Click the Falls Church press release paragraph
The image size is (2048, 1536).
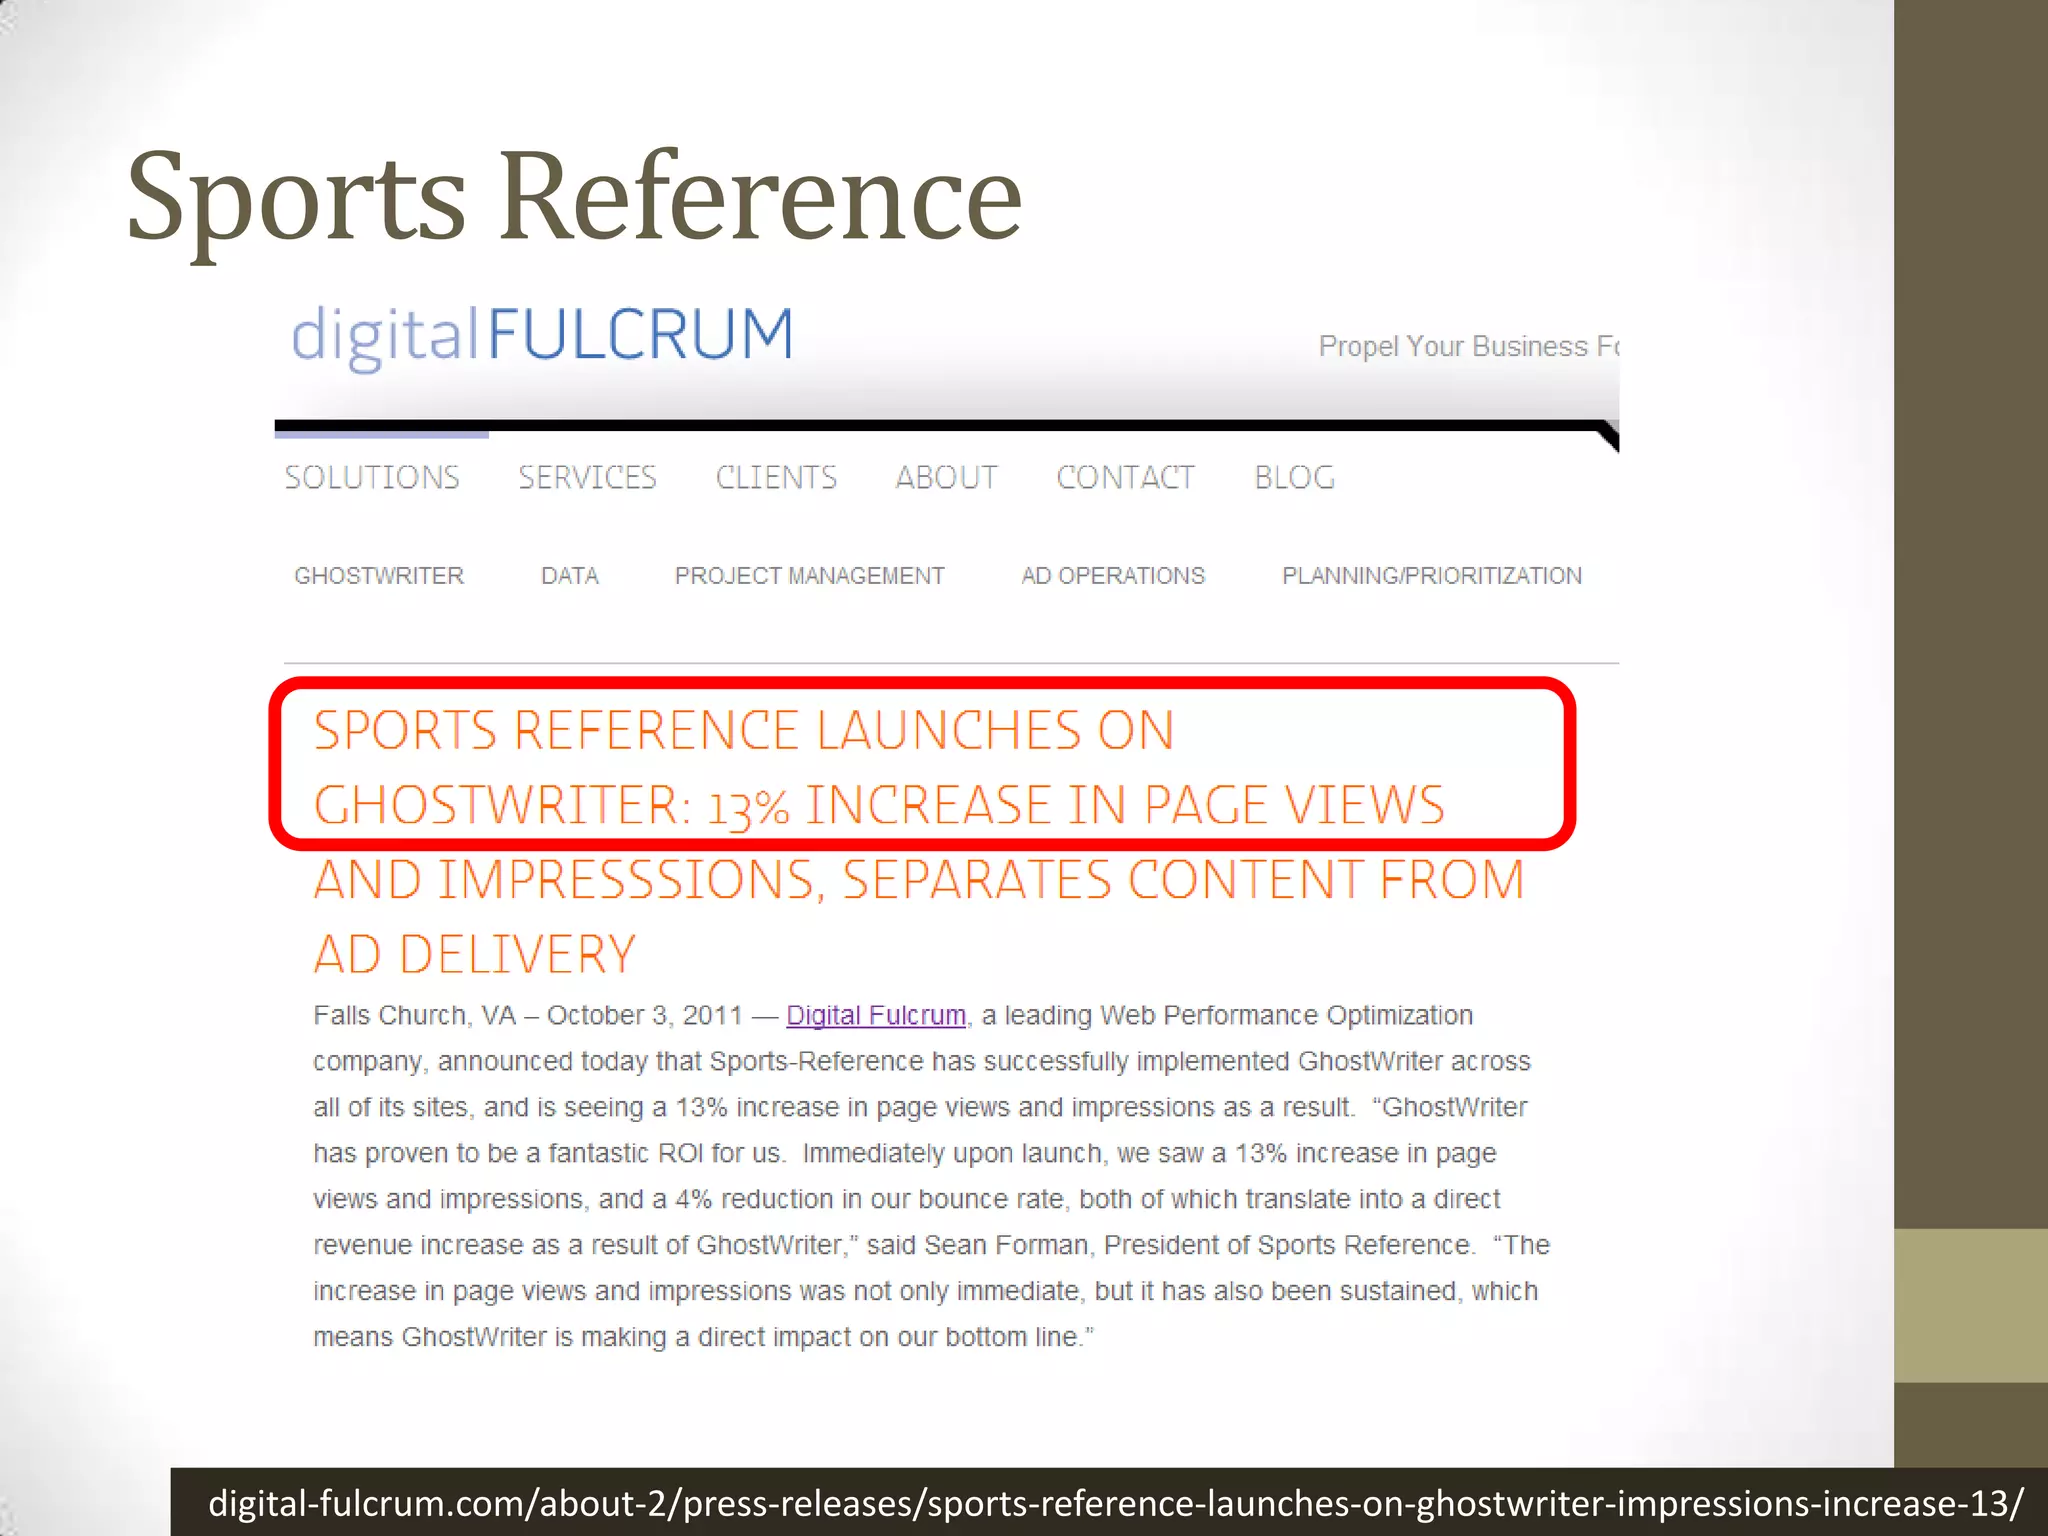pos(930,1176)
